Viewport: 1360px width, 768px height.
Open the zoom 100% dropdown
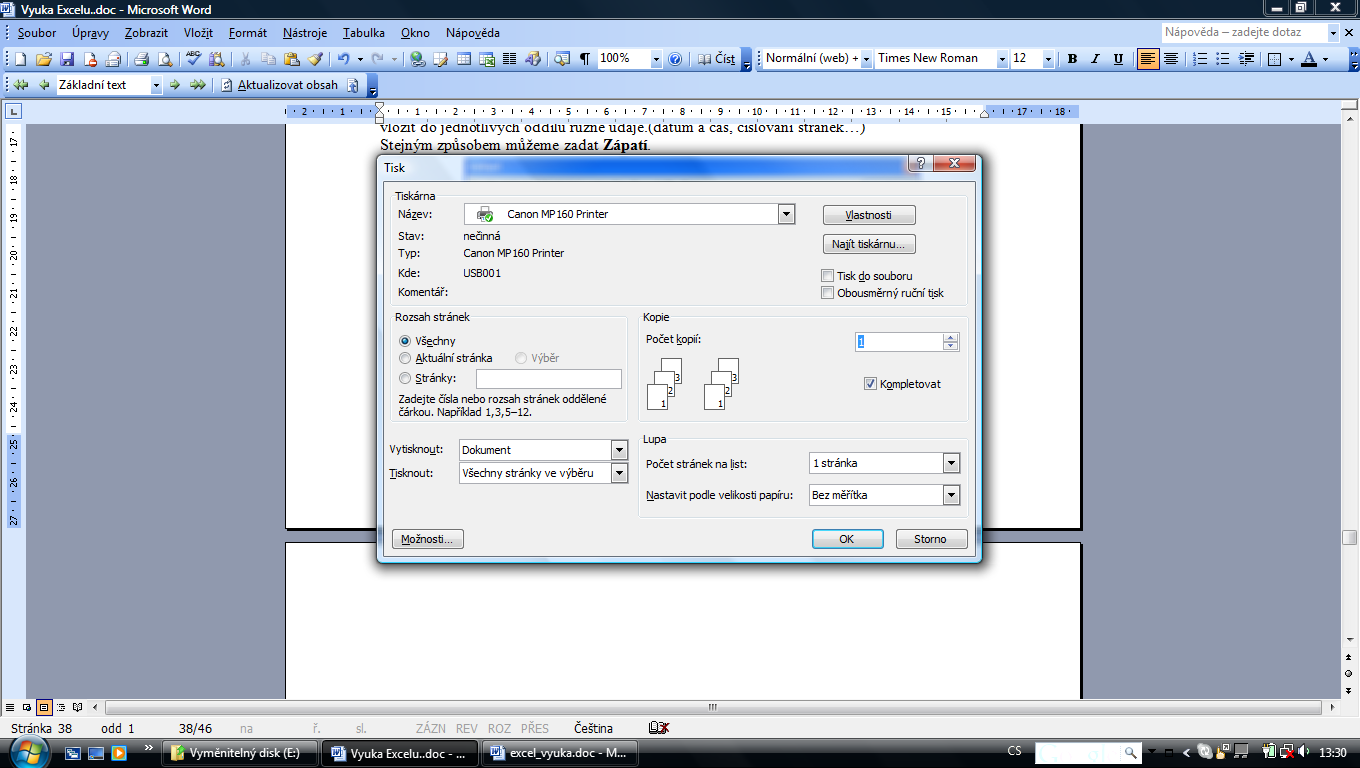[x=656, y=59]
